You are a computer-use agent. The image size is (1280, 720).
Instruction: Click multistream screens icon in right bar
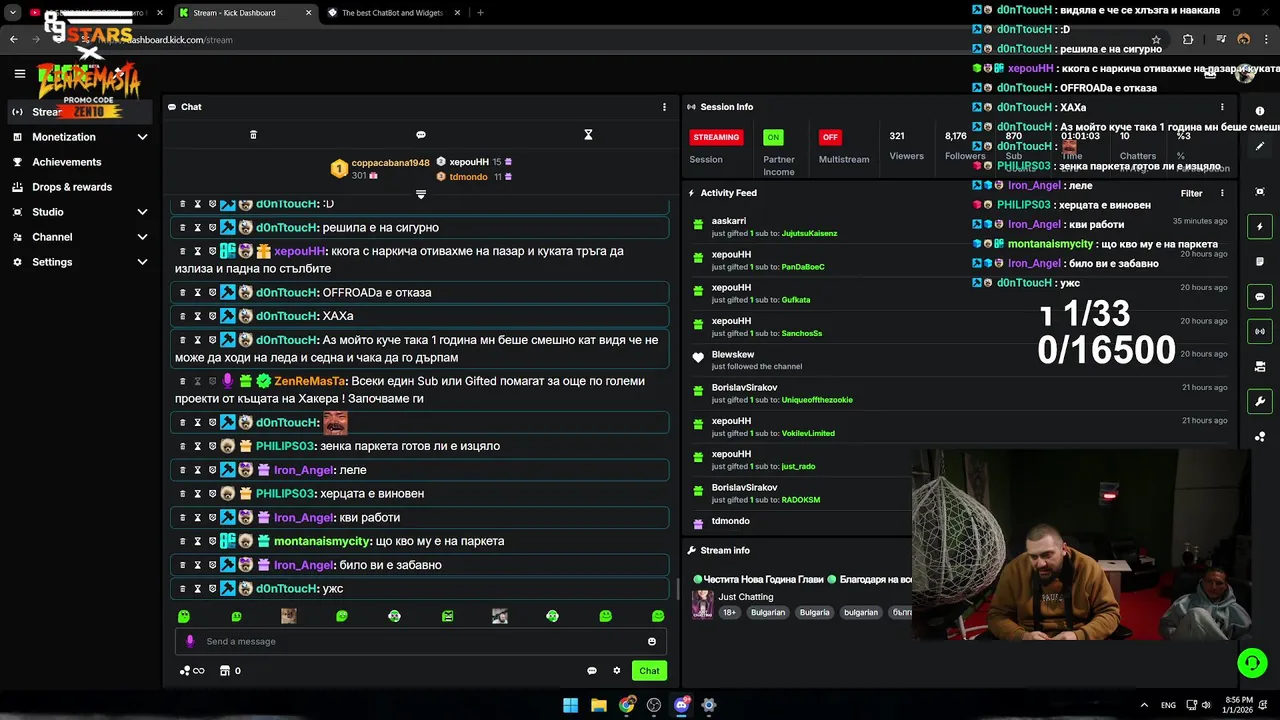1260,367
